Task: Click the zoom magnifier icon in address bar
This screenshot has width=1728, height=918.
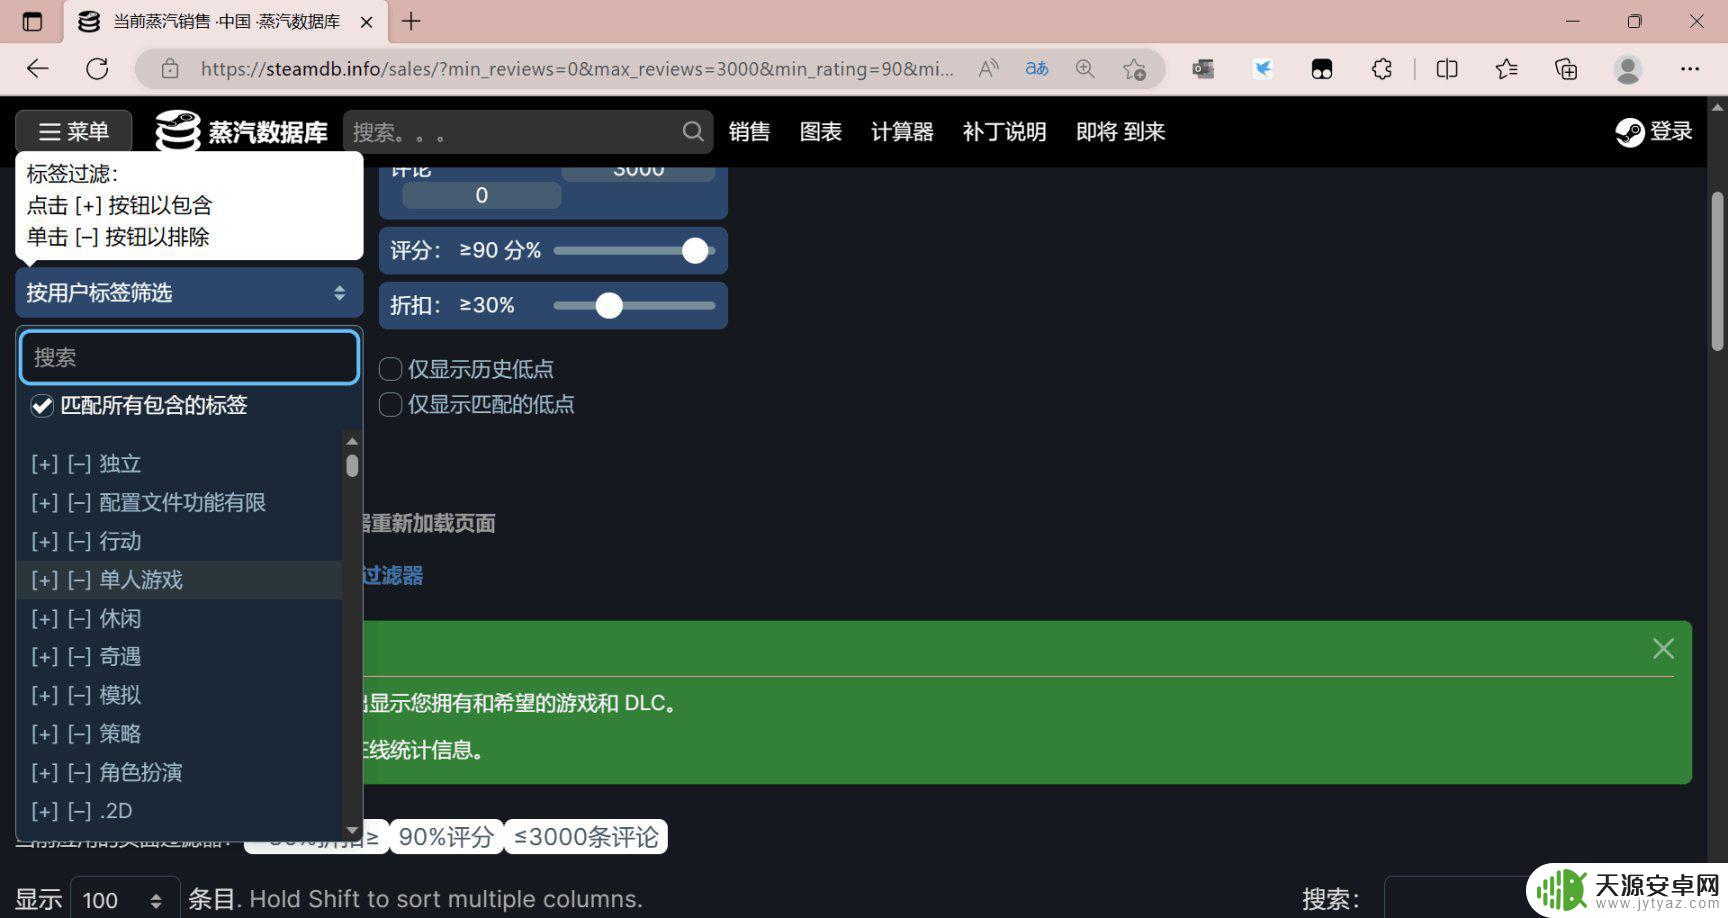Action: 1085,69
